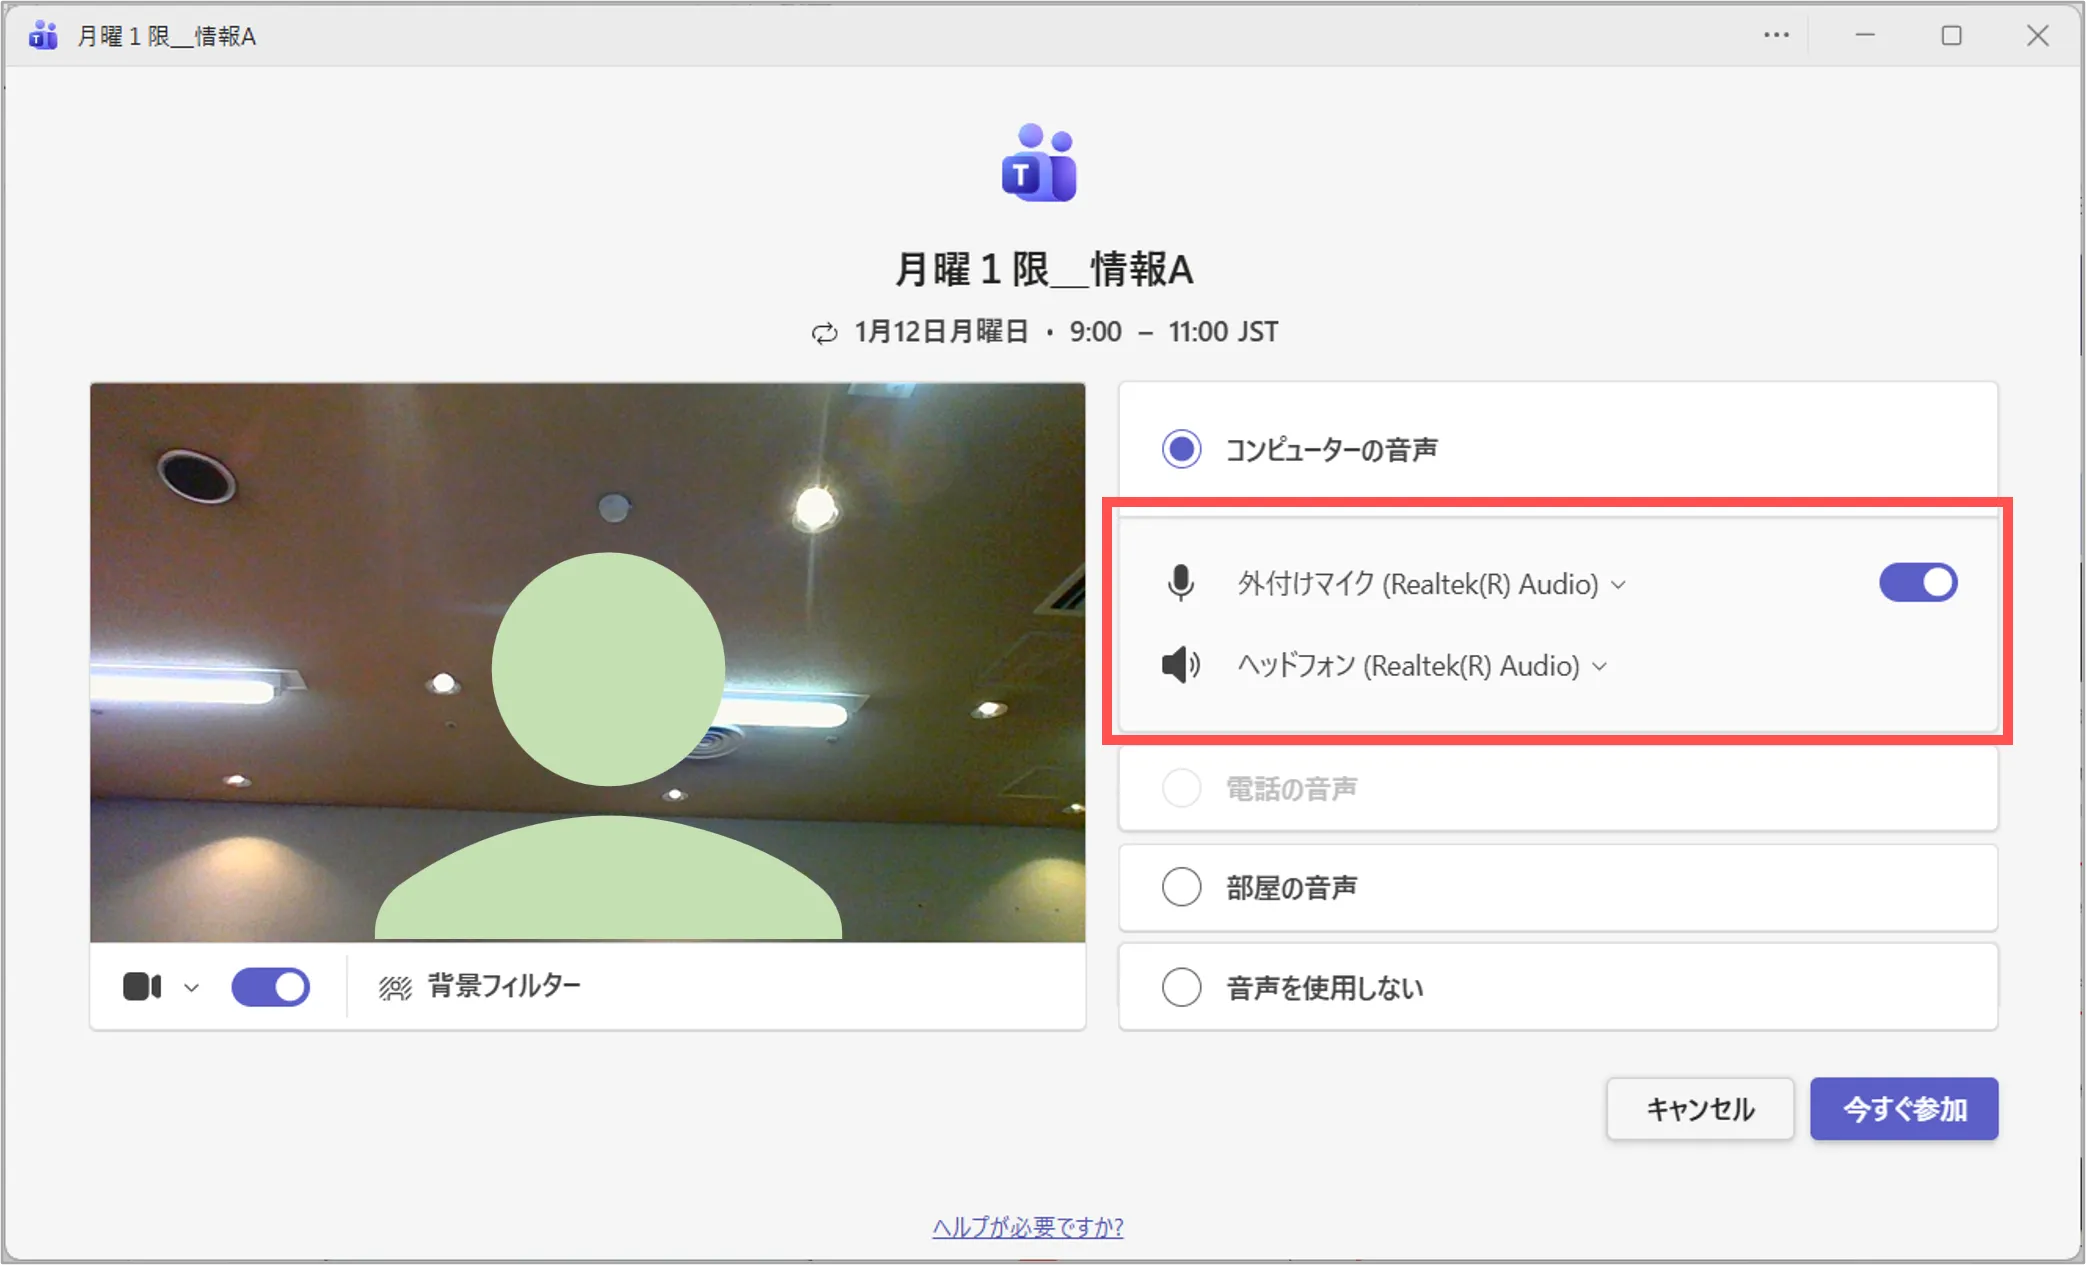This screenshot has width=2086, height=1265.
Task: Expand the ヘッドフォン speaker device dropdown
Action: coord(1600,667)
